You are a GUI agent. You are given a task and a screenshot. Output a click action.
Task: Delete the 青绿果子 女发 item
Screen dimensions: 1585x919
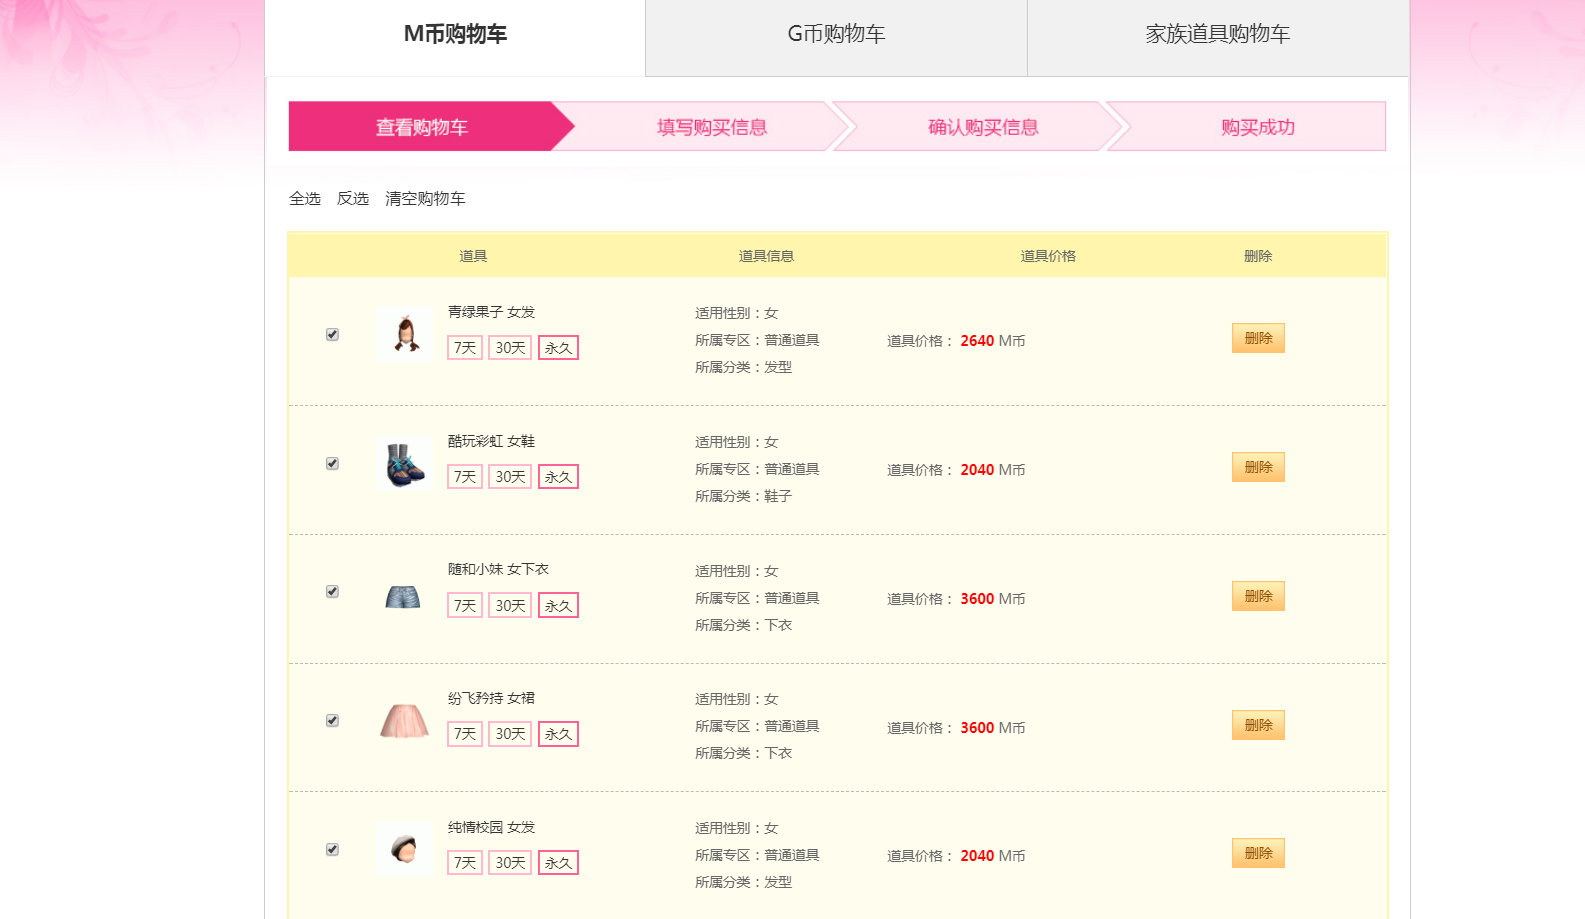coord(1258,338)
